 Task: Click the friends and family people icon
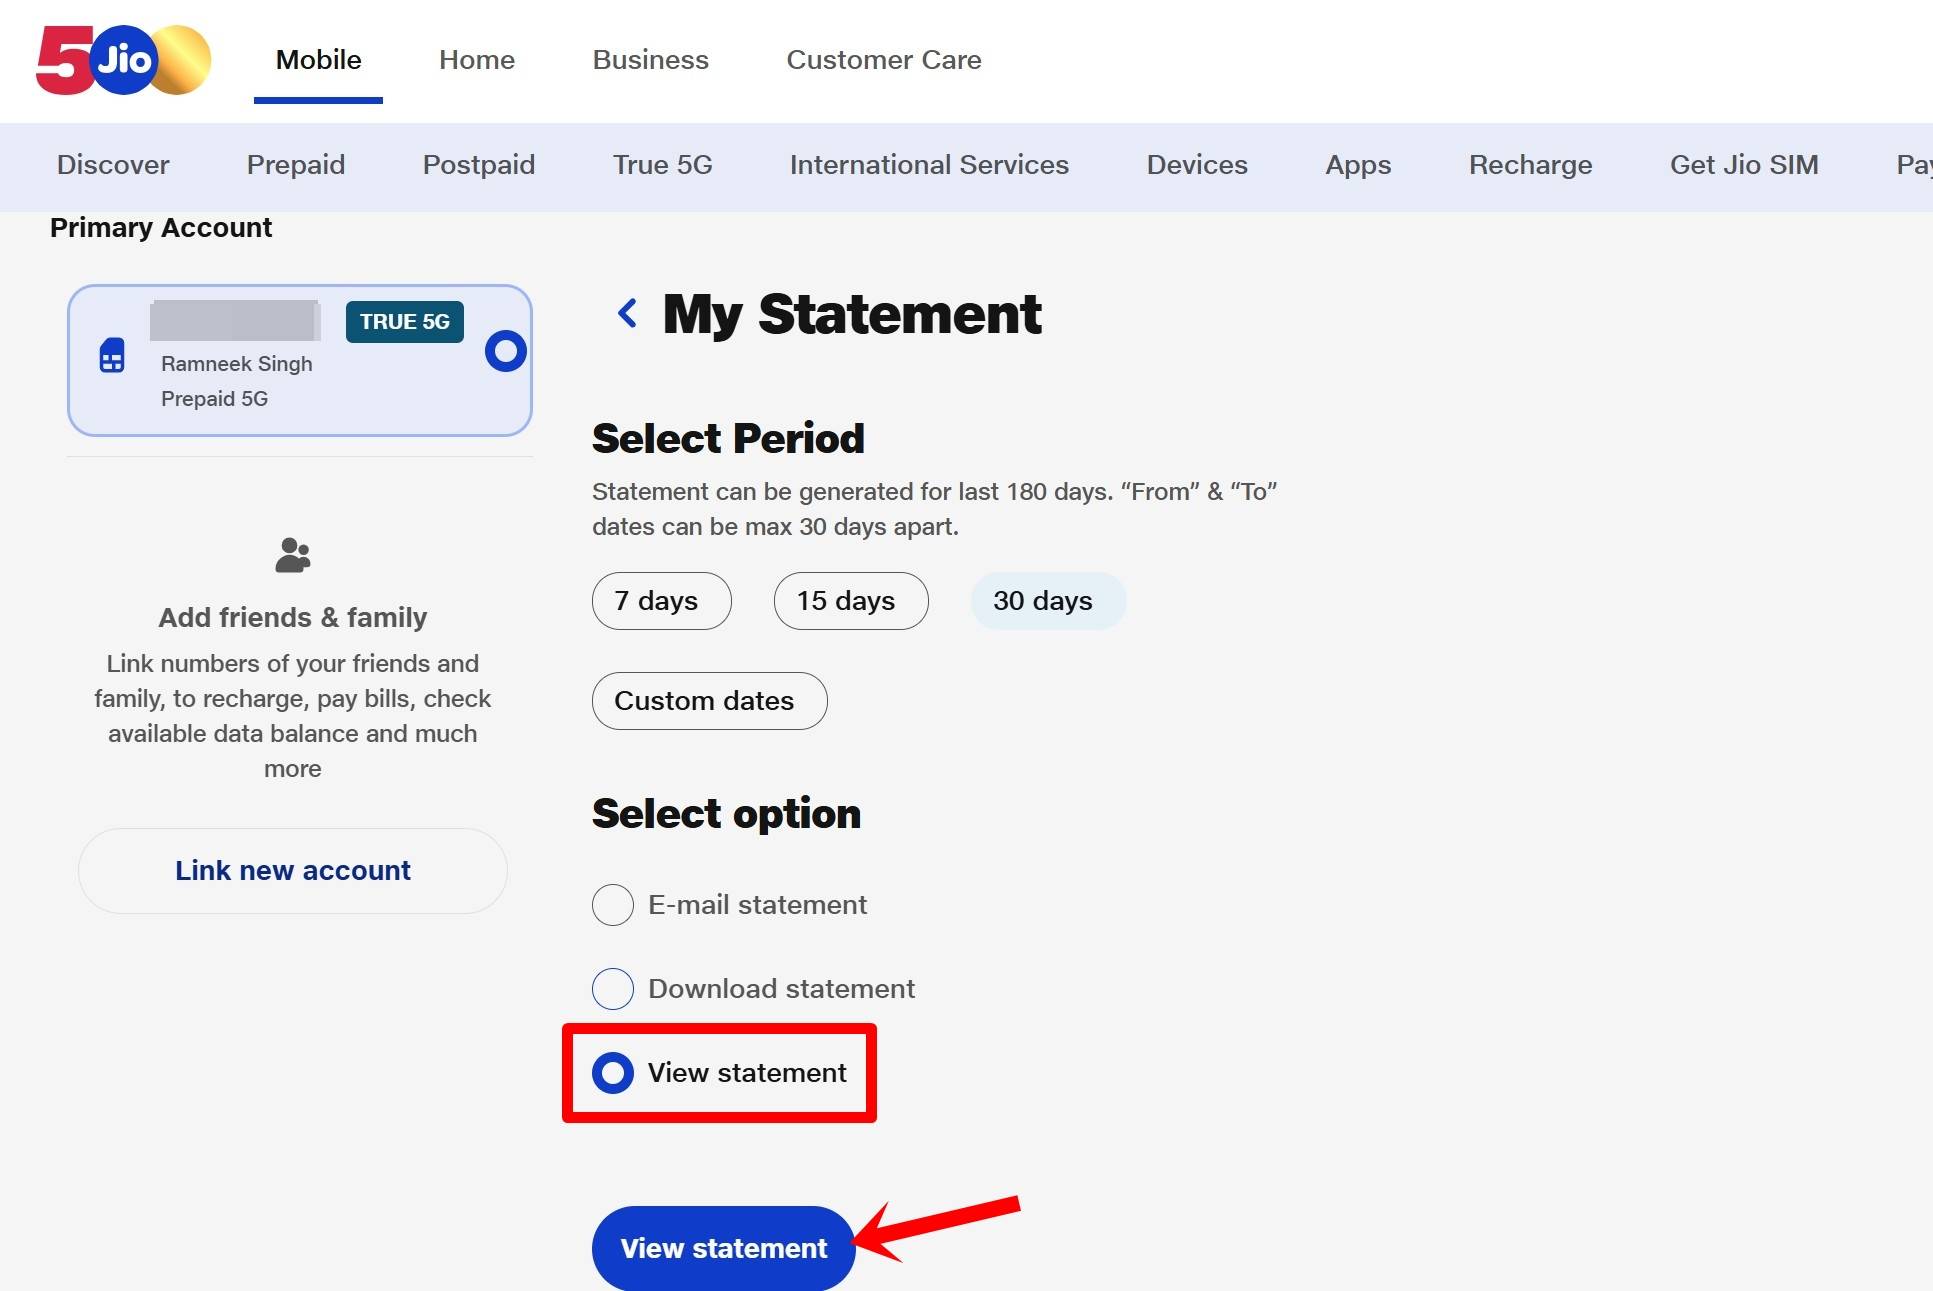pyautogui.click(x=292, y=555)
